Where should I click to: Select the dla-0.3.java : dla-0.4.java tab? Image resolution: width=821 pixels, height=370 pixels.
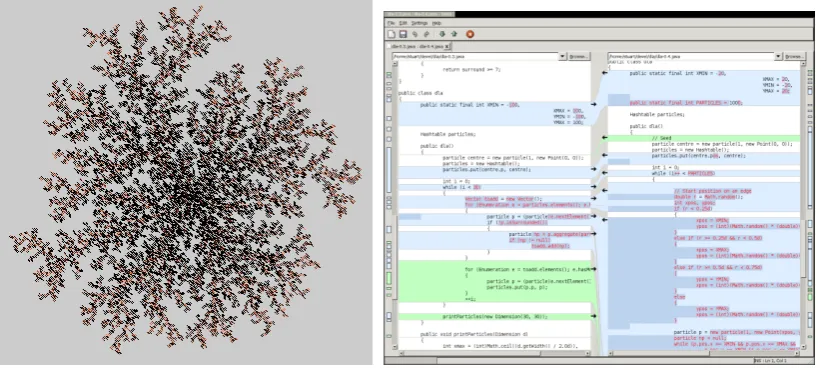point(418,47)
